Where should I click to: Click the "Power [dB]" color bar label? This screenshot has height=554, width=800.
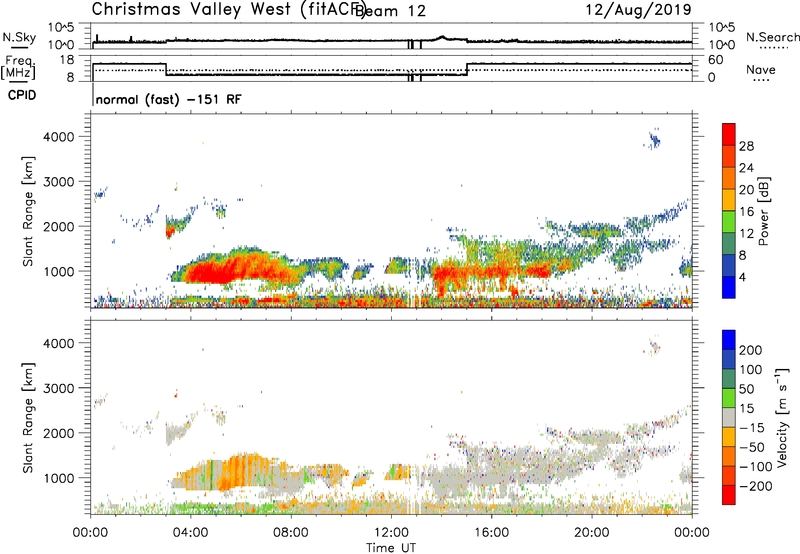pyautogui.click(x=763, y=211)
